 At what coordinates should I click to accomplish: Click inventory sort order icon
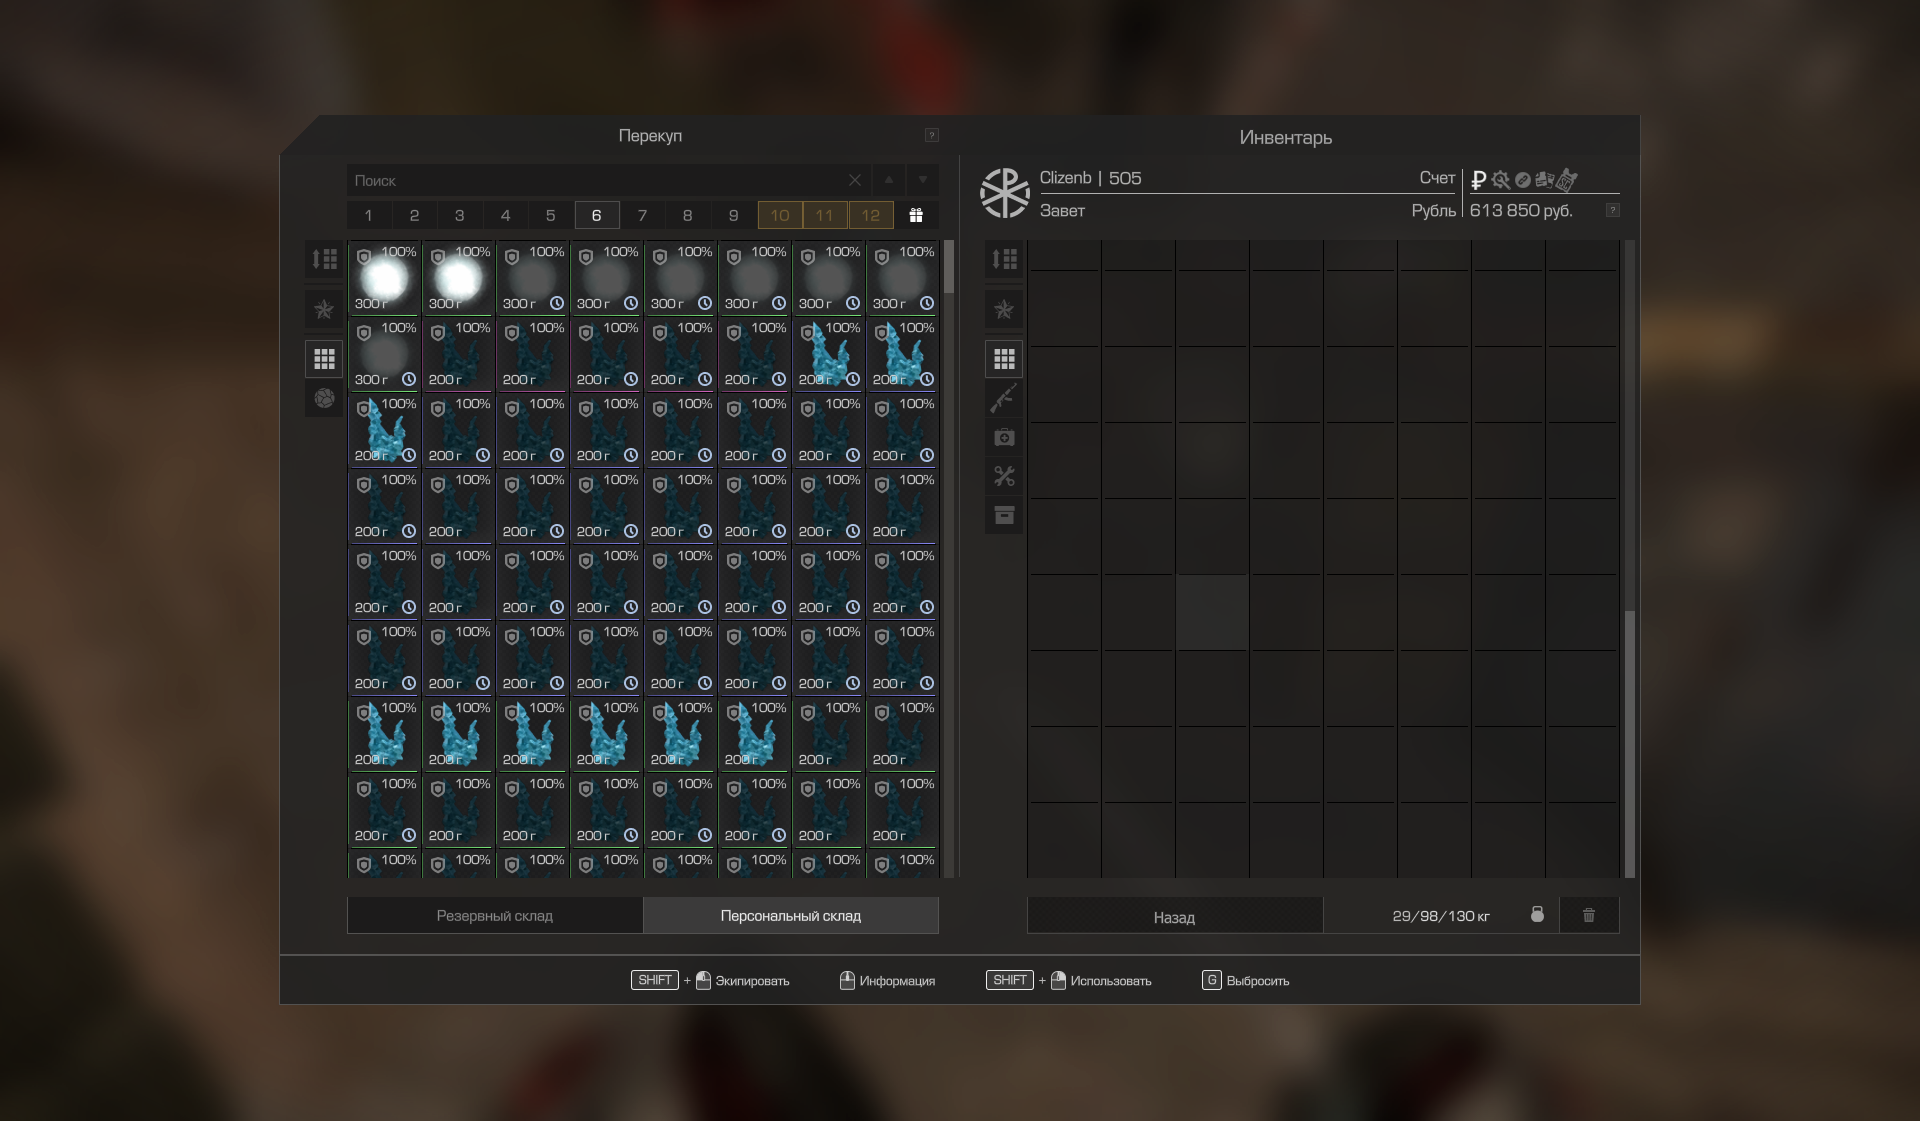pyautogui.click(x=1004, y=259)
